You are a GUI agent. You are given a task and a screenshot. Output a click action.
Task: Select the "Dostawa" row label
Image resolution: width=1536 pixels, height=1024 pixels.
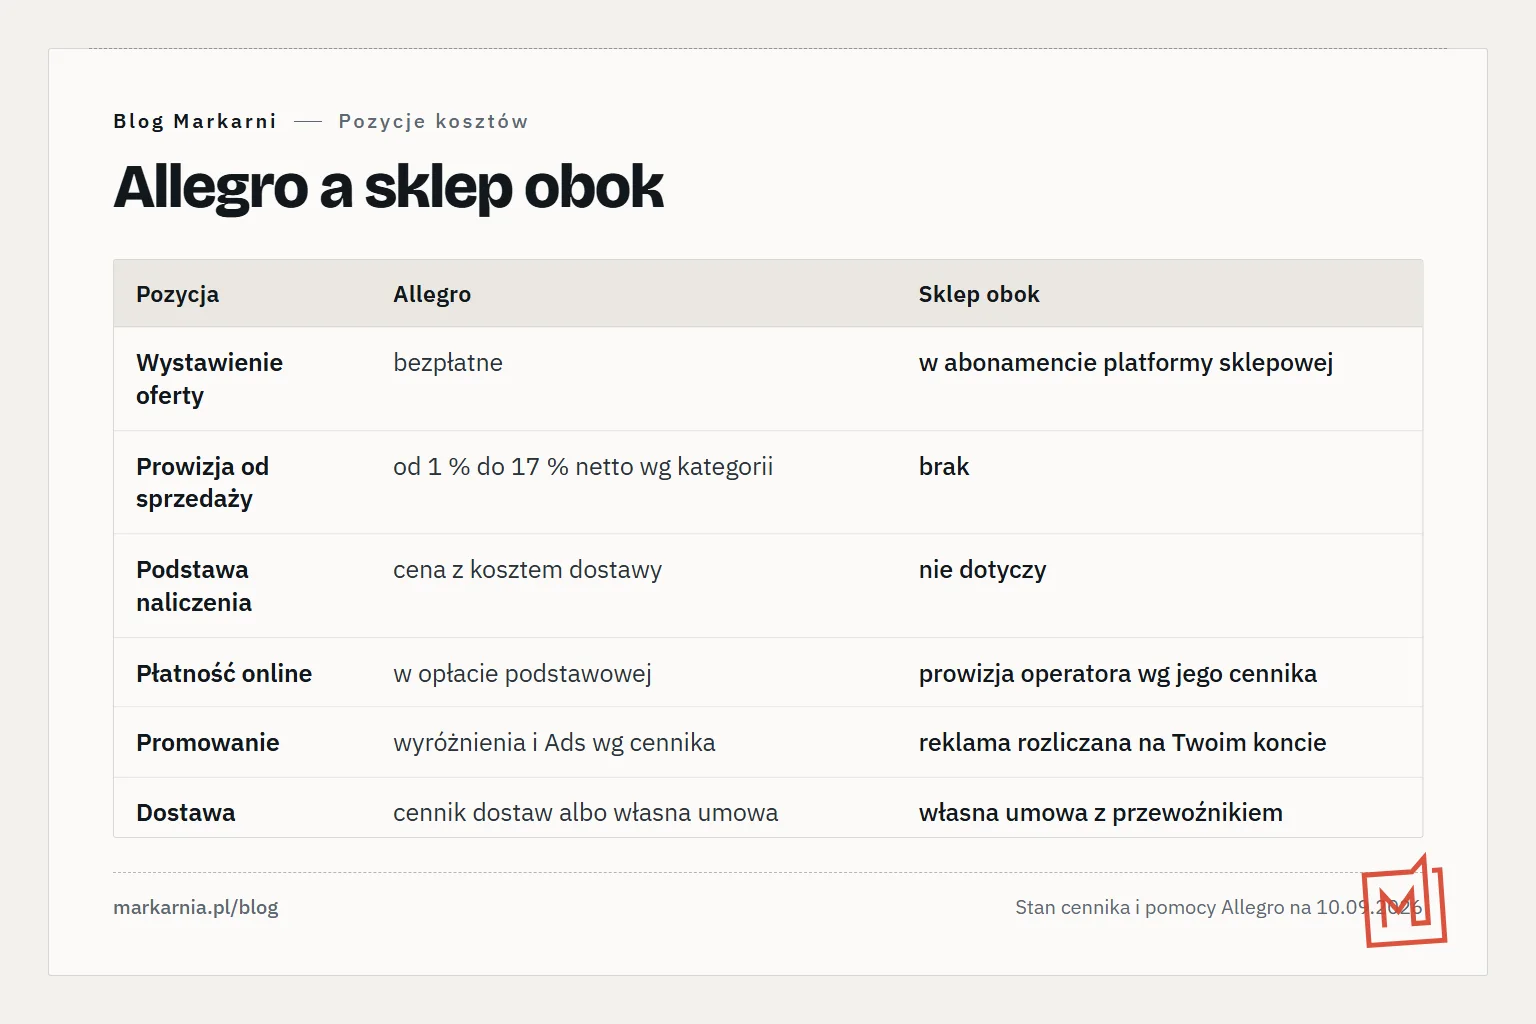click(x=186, y=812)
